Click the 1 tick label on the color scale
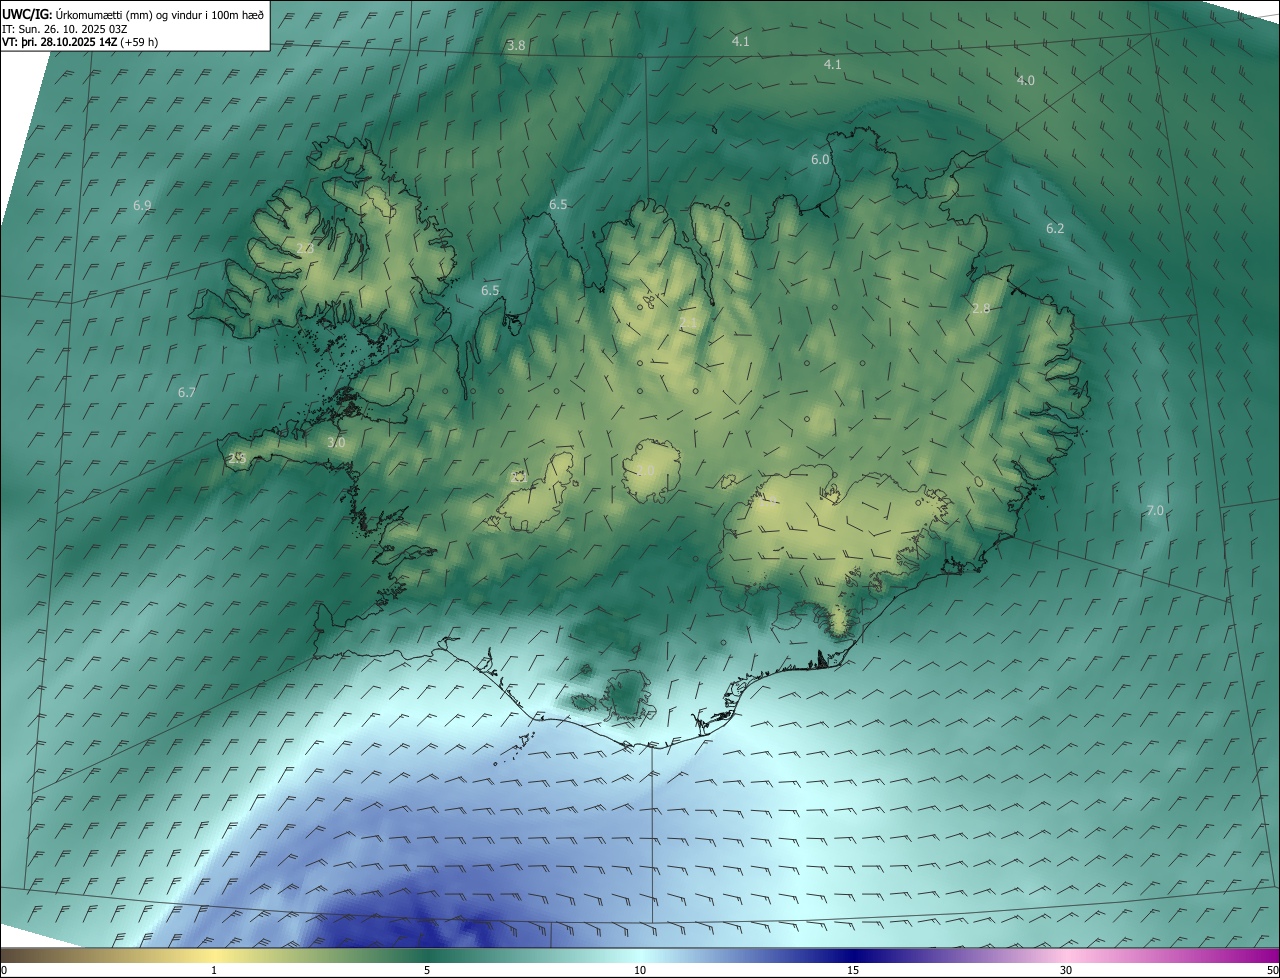 [214, 970]
